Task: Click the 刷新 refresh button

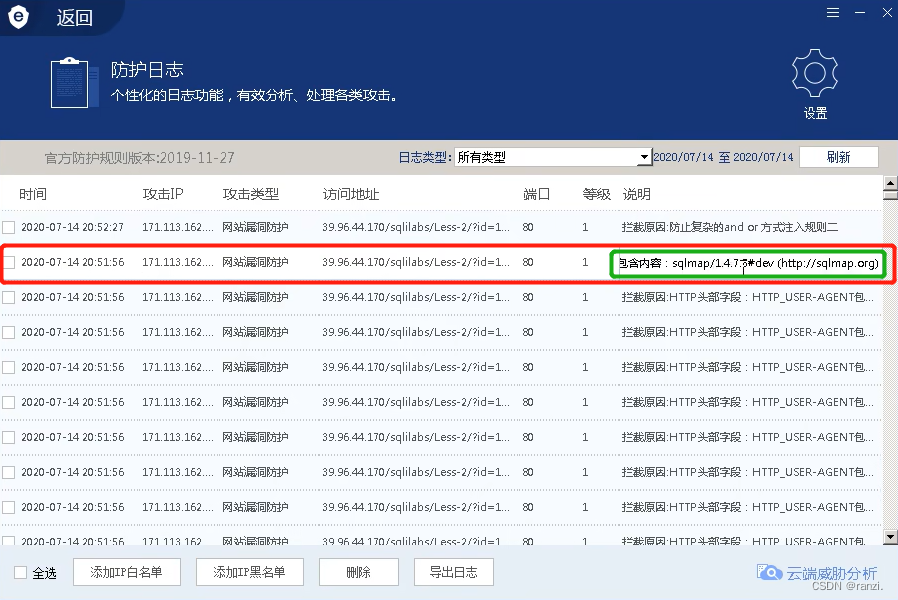Action: (839, 157)
